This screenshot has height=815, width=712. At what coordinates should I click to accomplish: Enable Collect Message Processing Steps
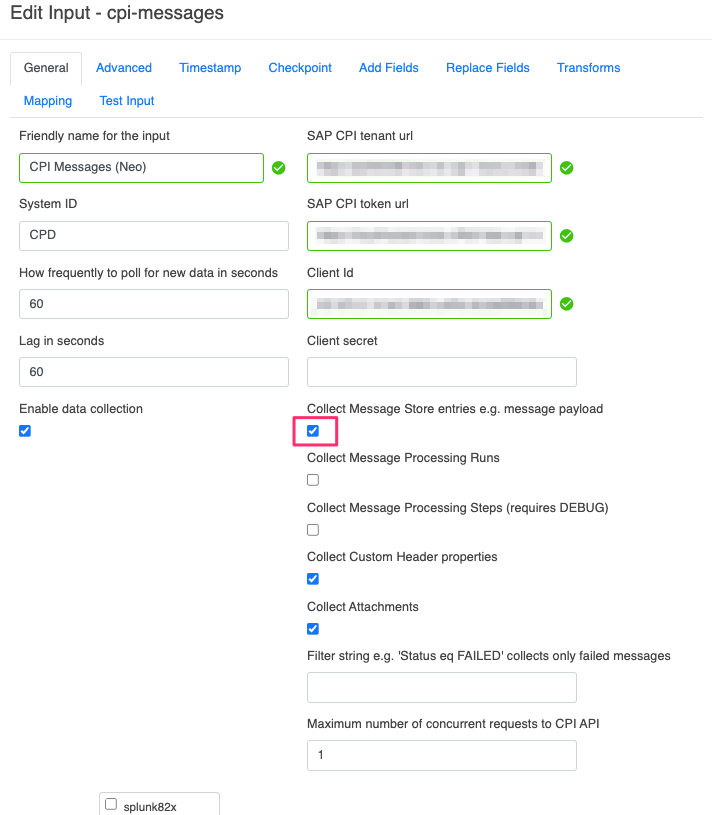tap(312, 529)
